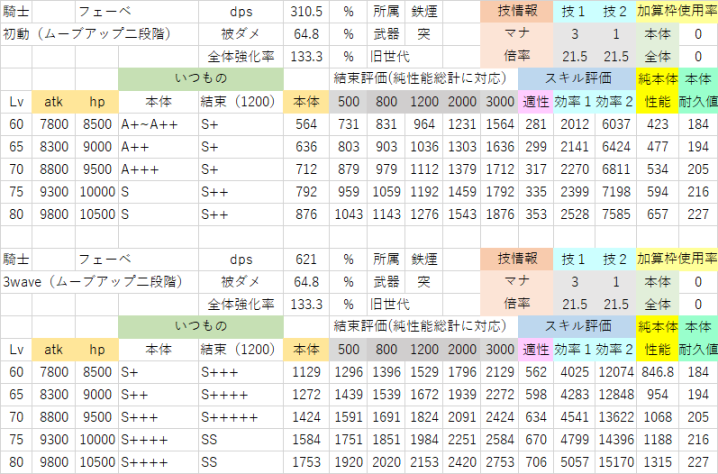
Task: Pick the 適性 value 317
Action: point(536,169)
